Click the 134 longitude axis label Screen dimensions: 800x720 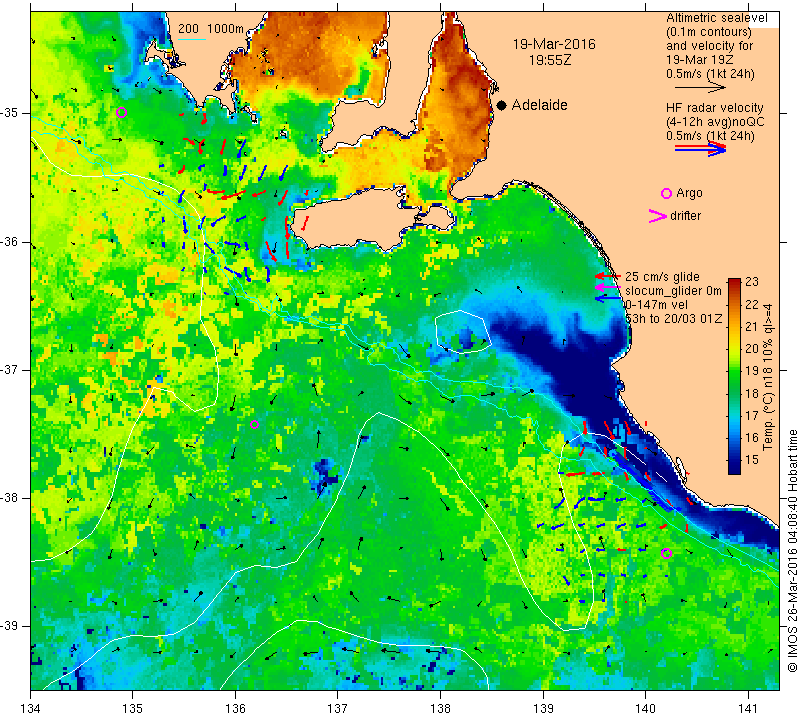pyautogui.click(x=31, y=709)
